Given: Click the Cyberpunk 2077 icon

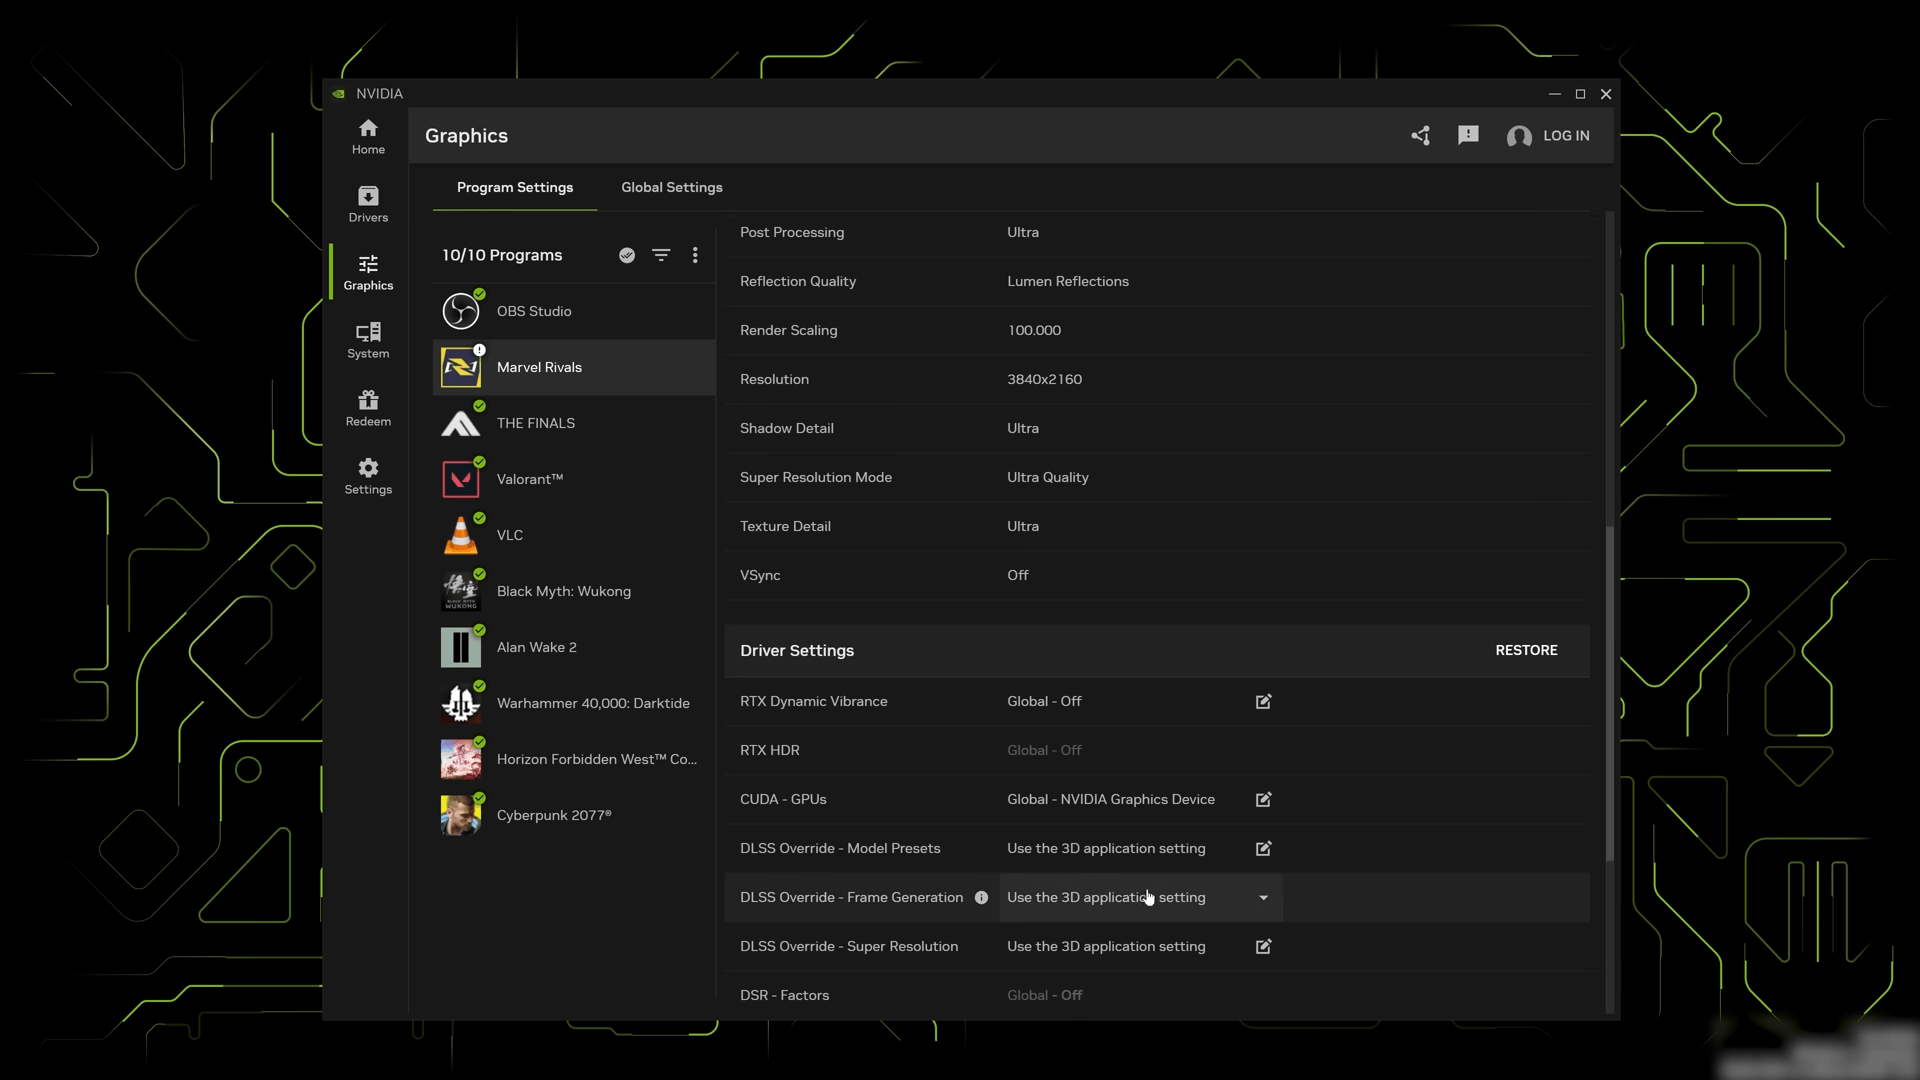Looking at the screenshot, I should [x=461, y=815].
